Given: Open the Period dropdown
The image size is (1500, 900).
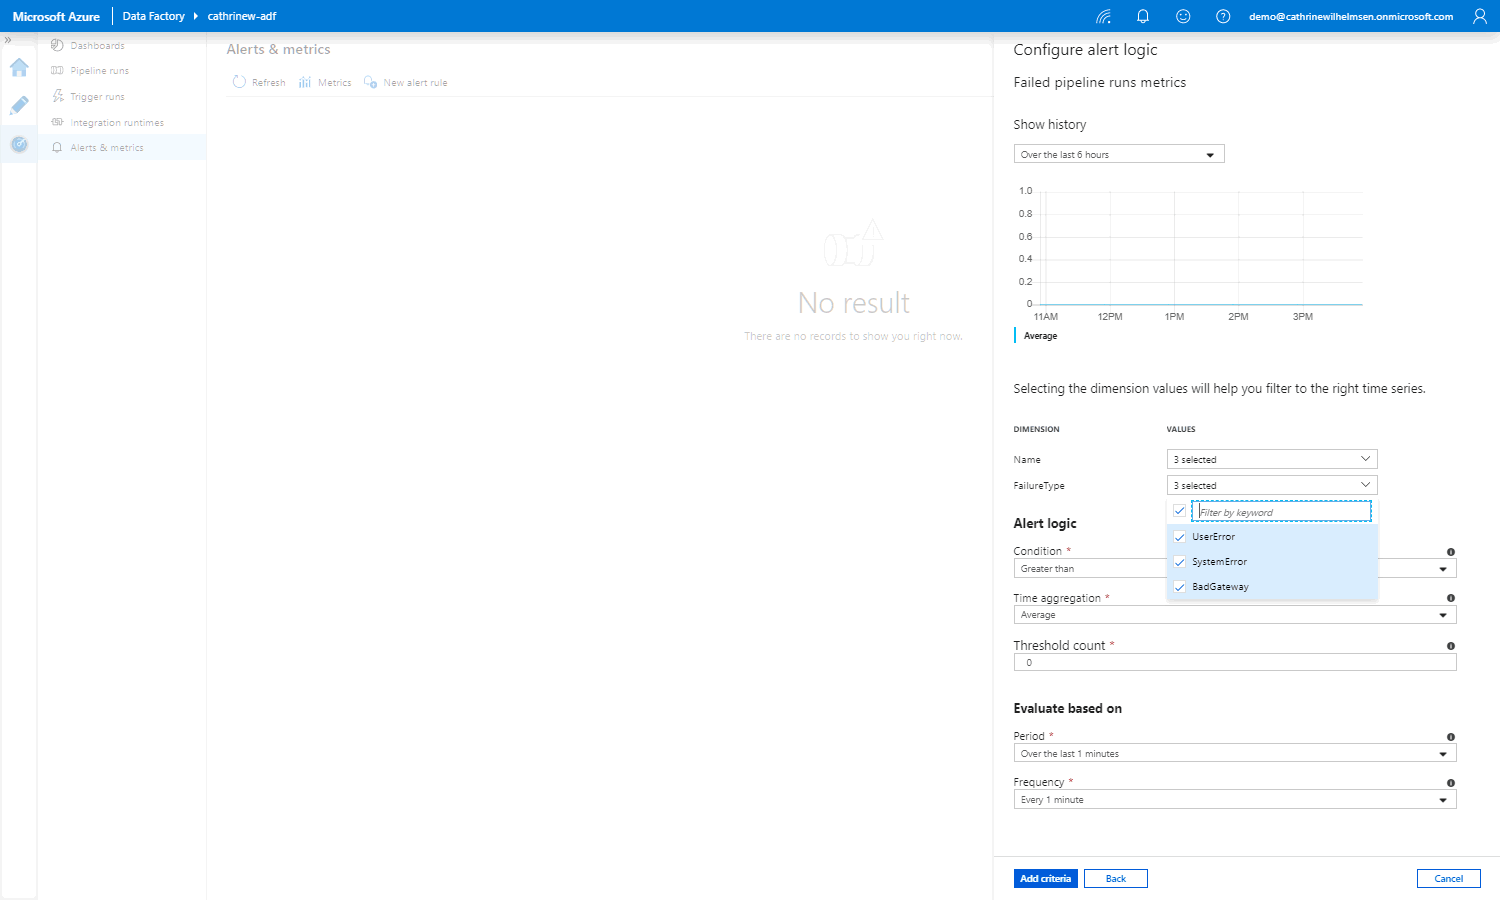Looking at the screenshot, I should 1234,754.
